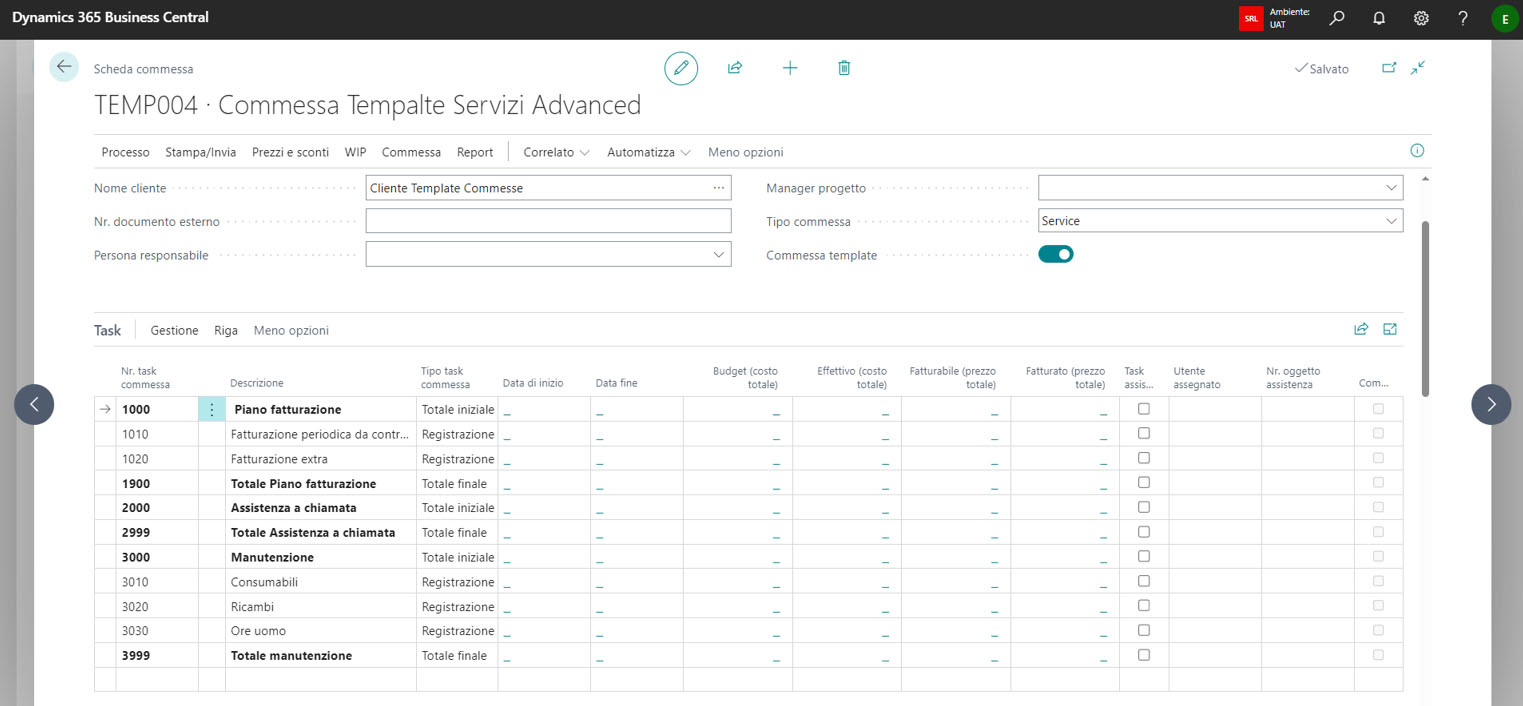The height and width of the screenshot is (706, 1523).
Task: Click the Data di inizio column header
Action: point(533,383)
